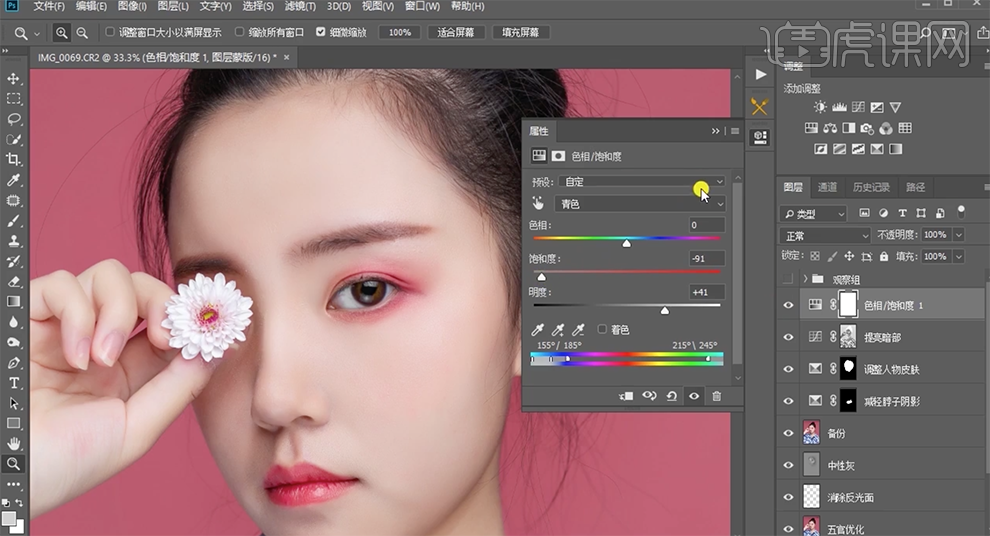Select the Clone Stamp tool
Screen dimensions: 990x536
tap(13, 241)
